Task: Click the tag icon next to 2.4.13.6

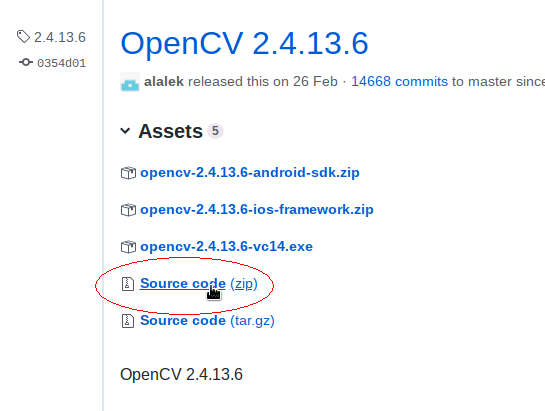Action: tap(23, 37)
